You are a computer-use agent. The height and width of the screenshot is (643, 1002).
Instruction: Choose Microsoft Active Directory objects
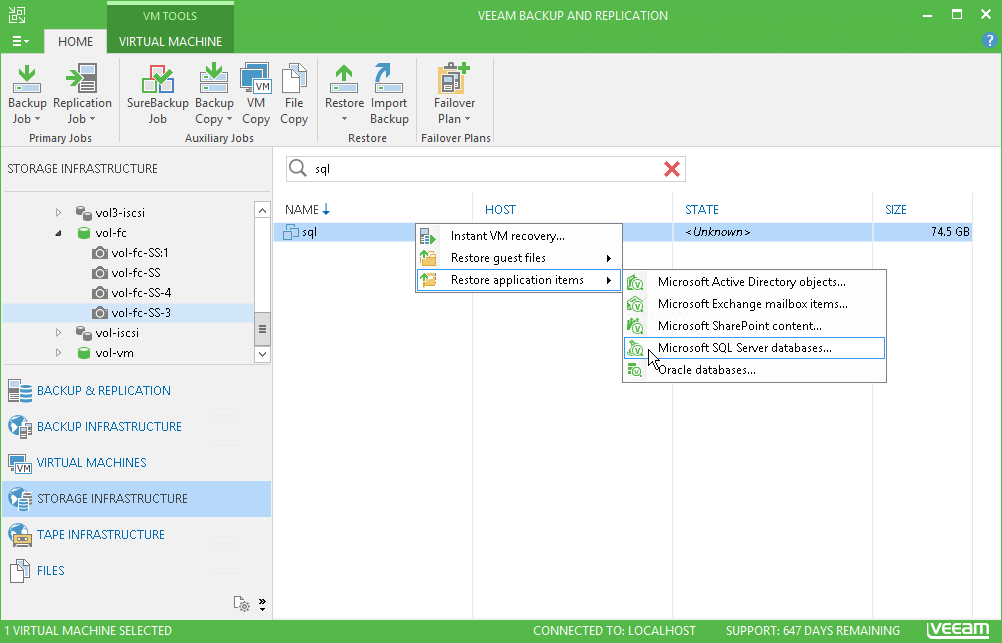pos(754,282)
